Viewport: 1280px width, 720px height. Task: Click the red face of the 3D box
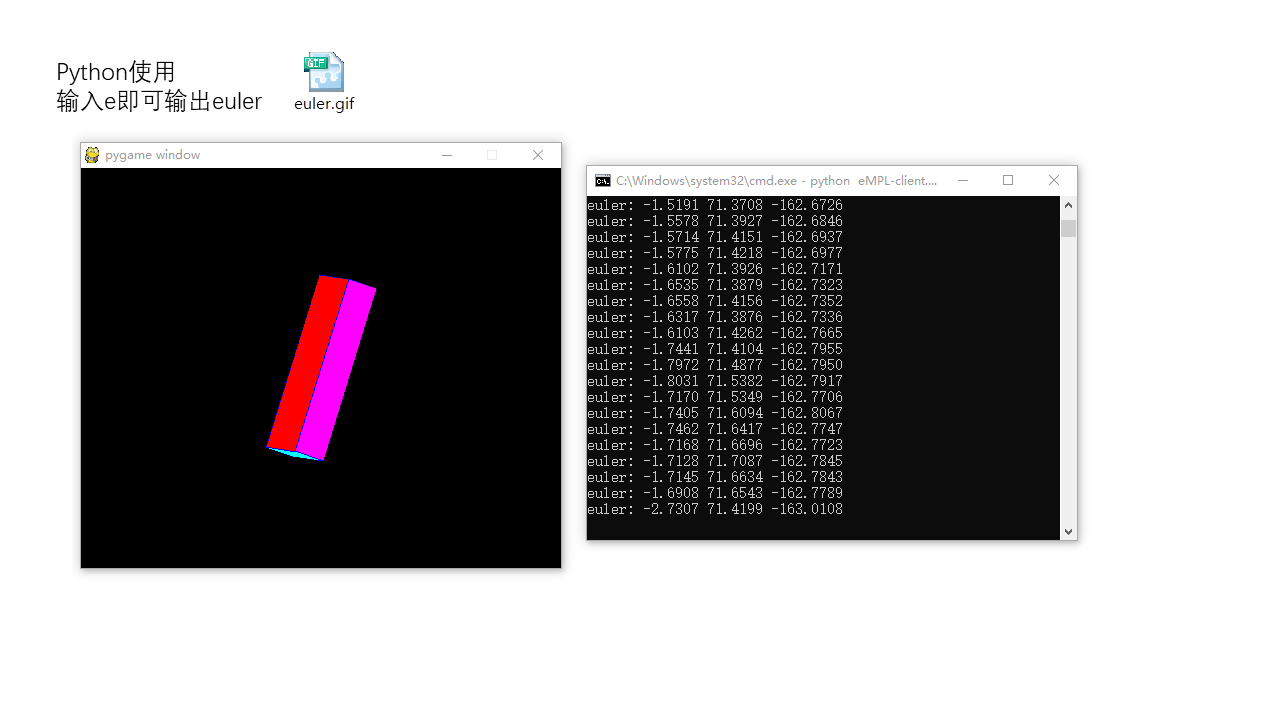point(307,363)
